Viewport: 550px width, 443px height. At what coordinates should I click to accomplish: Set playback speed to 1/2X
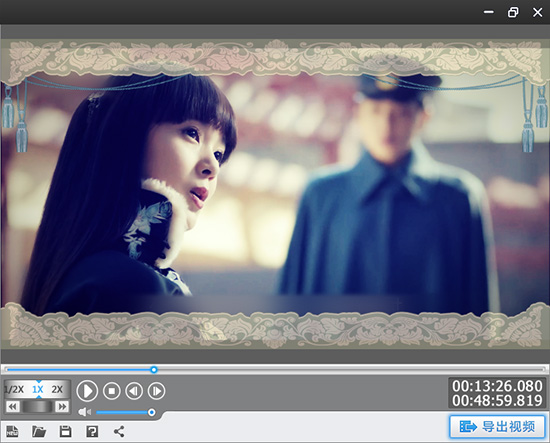[14, 389]
